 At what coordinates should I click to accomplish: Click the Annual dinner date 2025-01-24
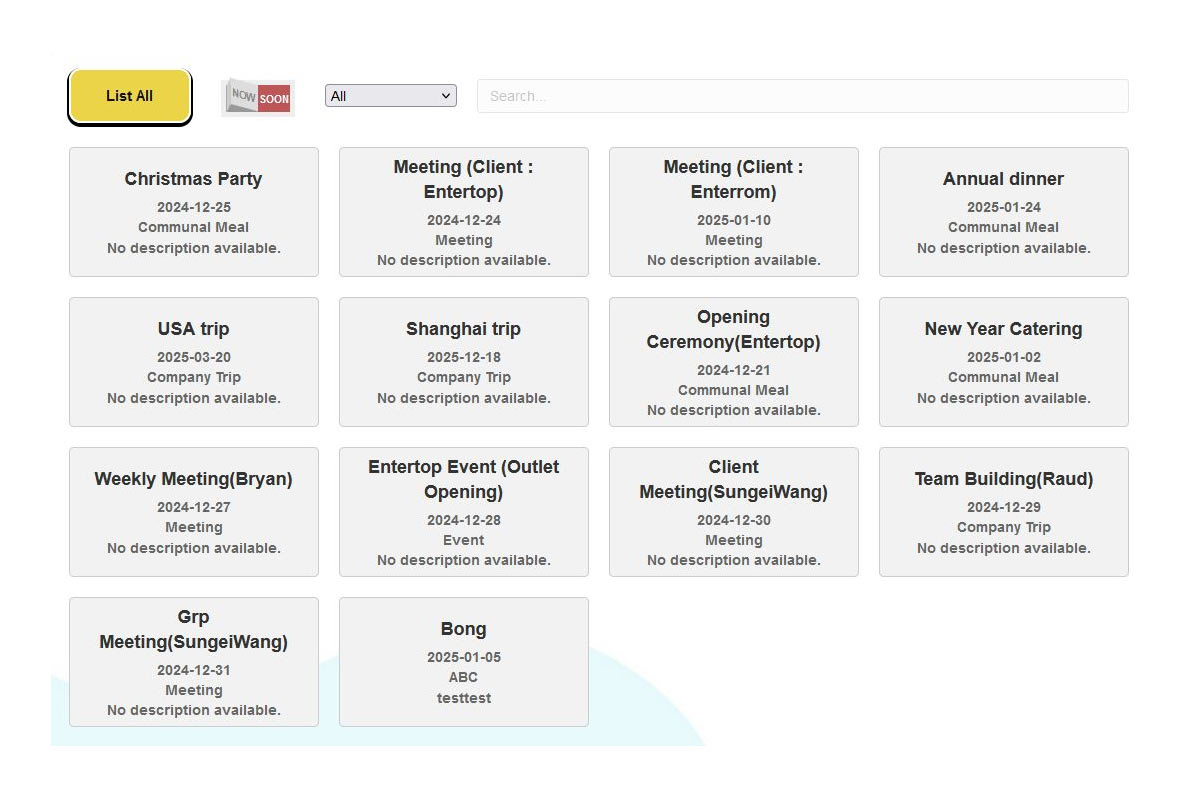(x=1003, y=207)
